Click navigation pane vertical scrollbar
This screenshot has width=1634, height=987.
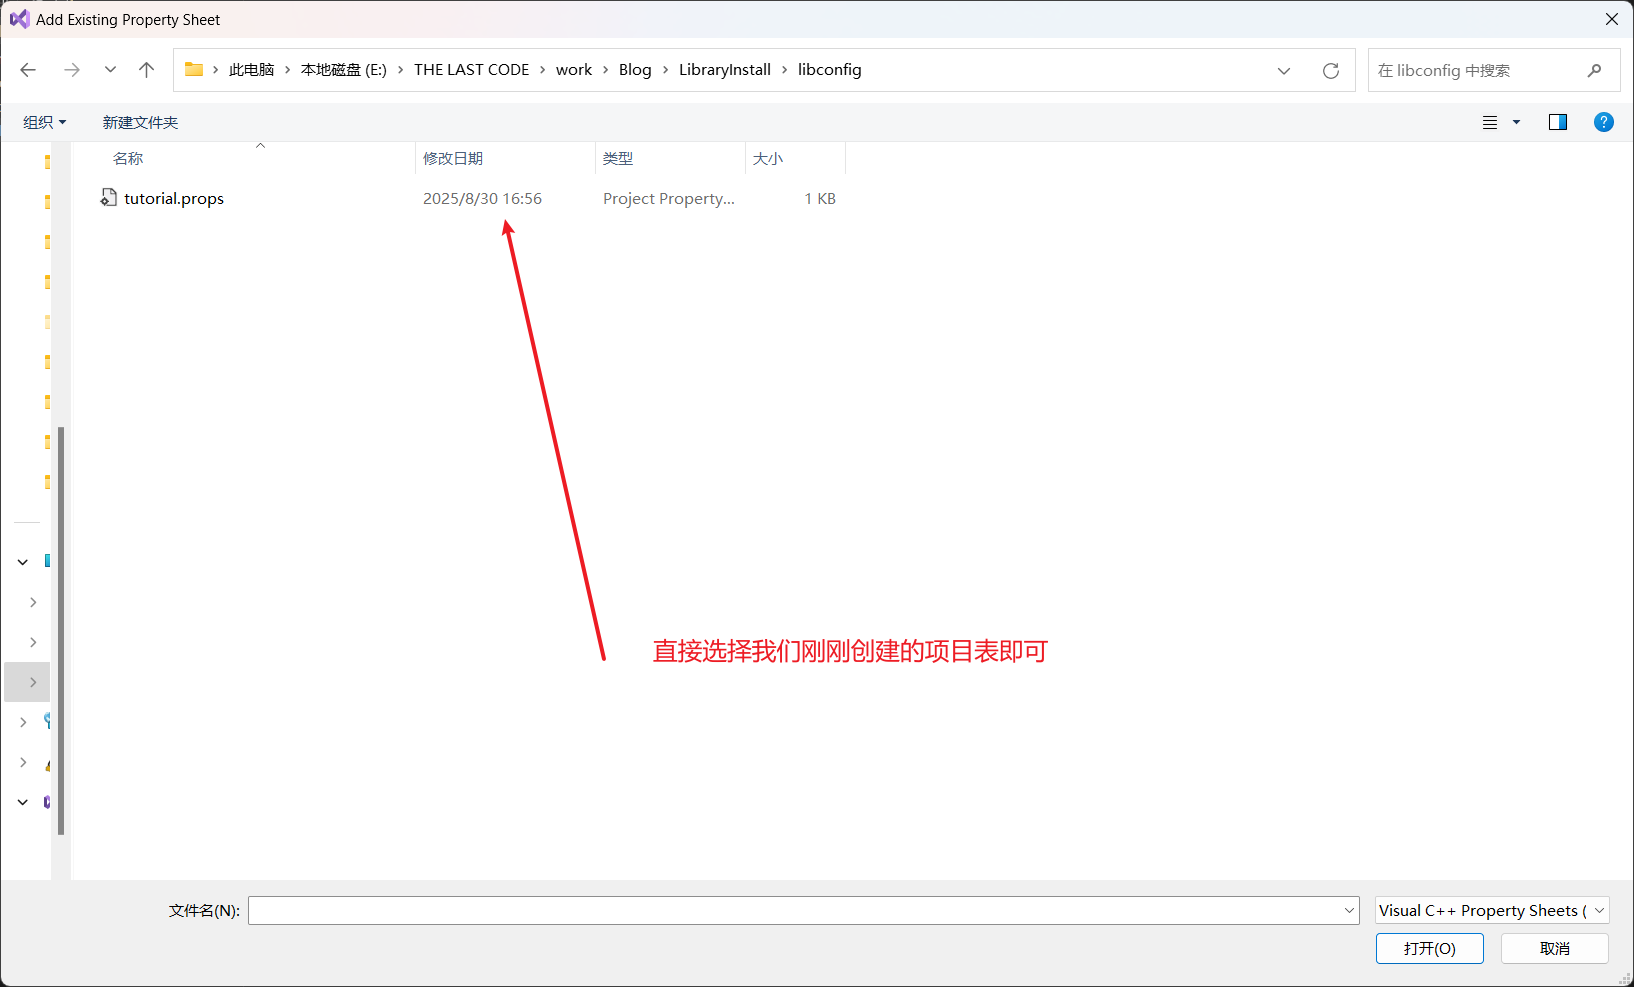coord(61,630)
